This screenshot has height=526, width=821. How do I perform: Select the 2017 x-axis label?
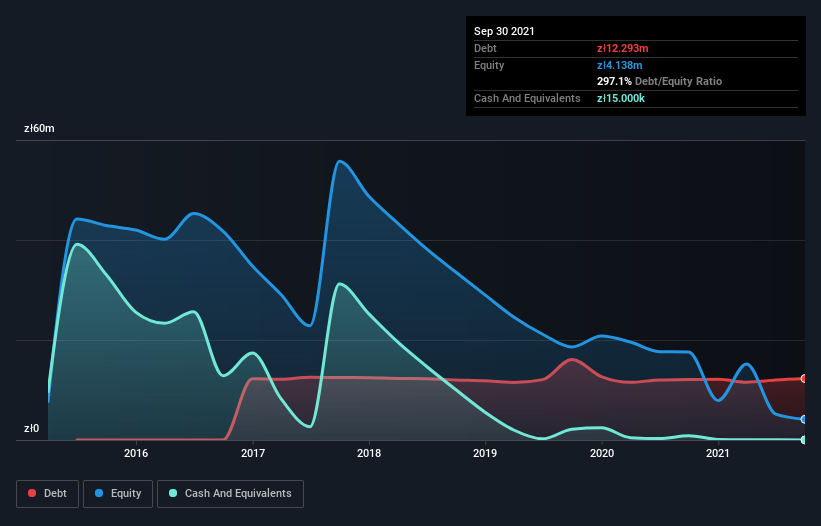tap(253, 453)
